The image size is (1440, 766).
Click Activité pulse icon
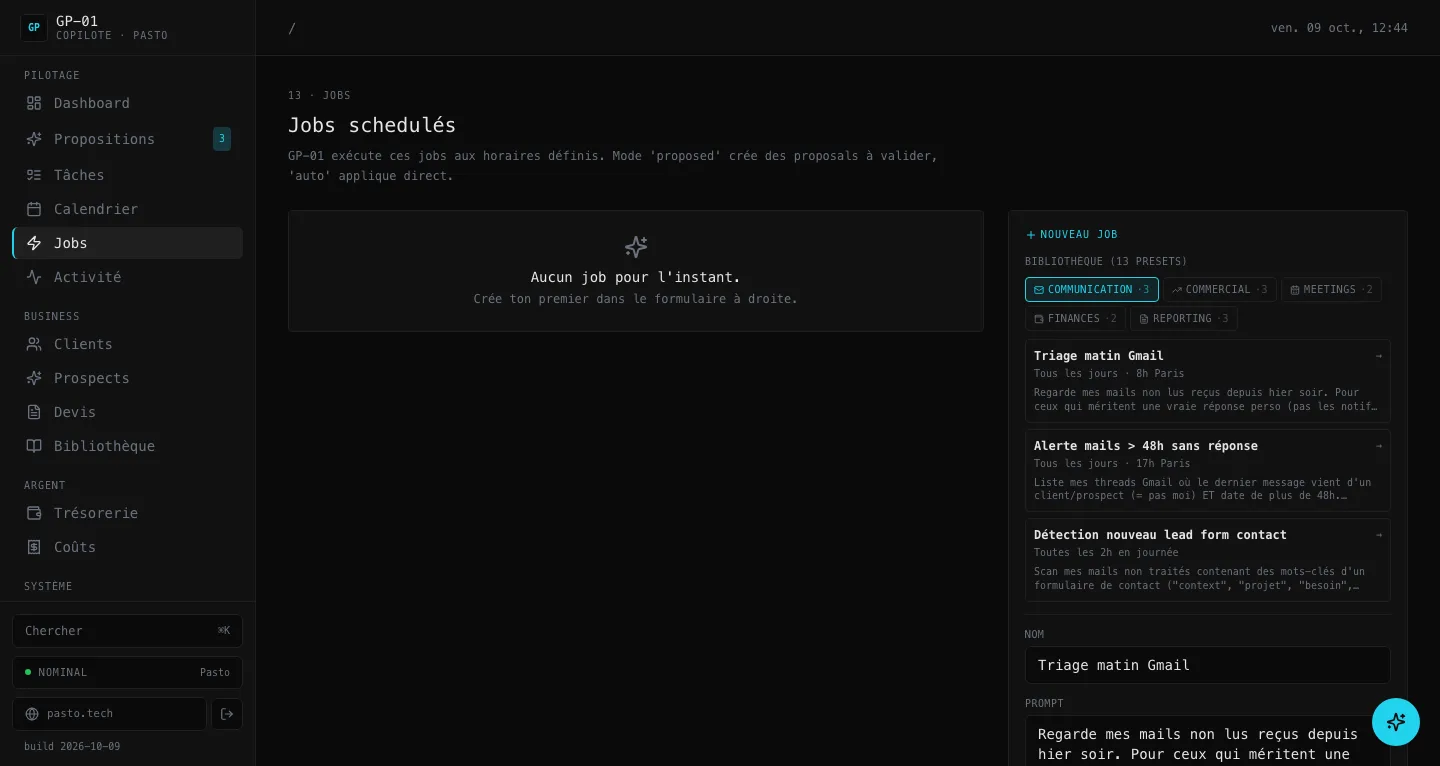tap(34, 277)
